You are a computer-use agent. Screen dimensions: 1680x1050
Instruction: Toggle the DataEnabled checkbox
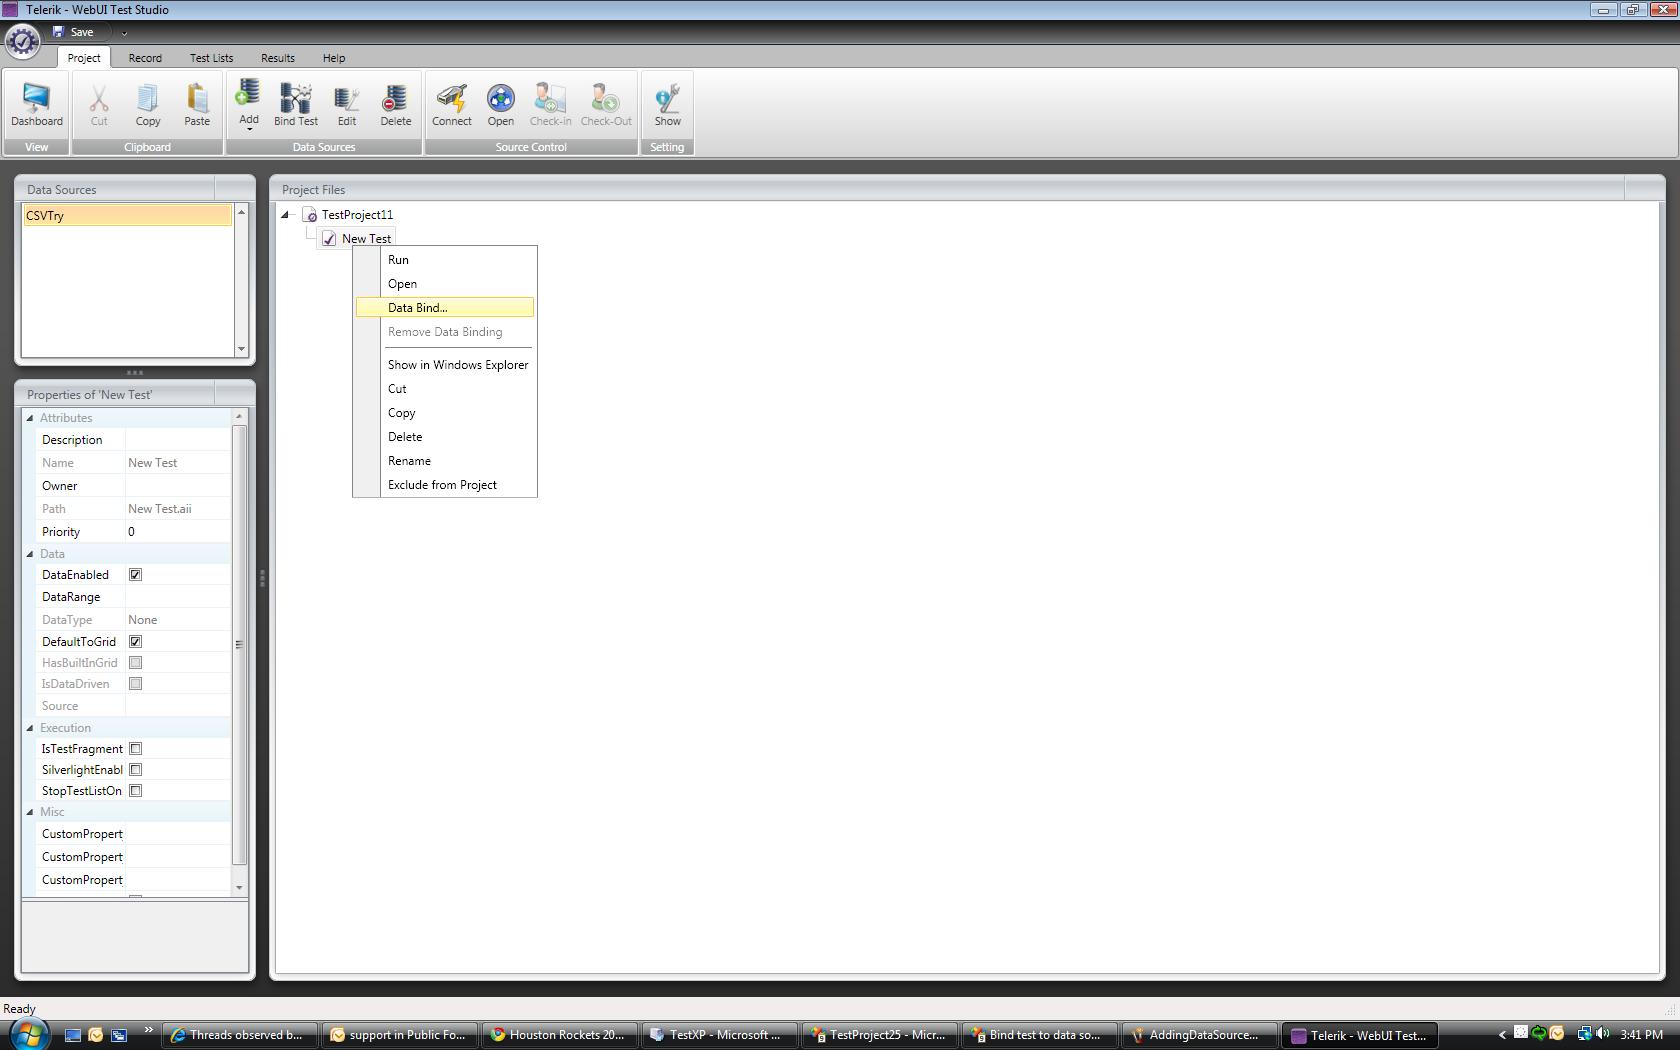(135, 575)
